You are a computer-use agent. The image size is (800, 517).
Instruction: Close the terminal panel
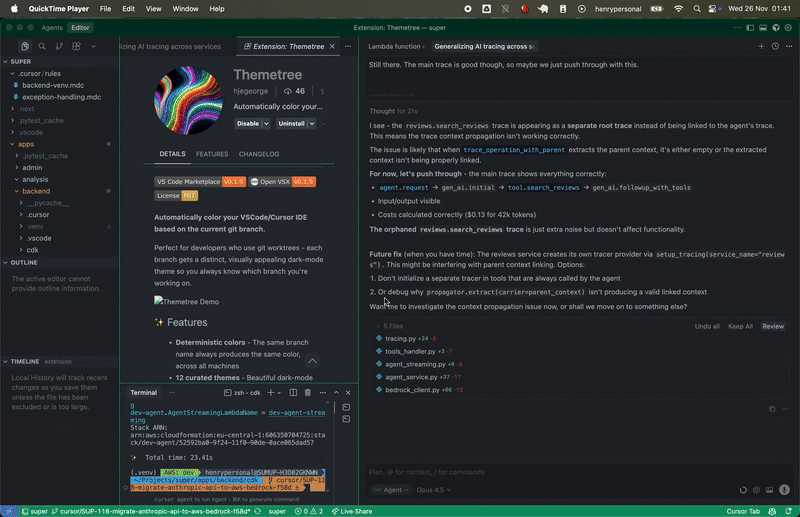pyautogui.click(x=348, y=392)
